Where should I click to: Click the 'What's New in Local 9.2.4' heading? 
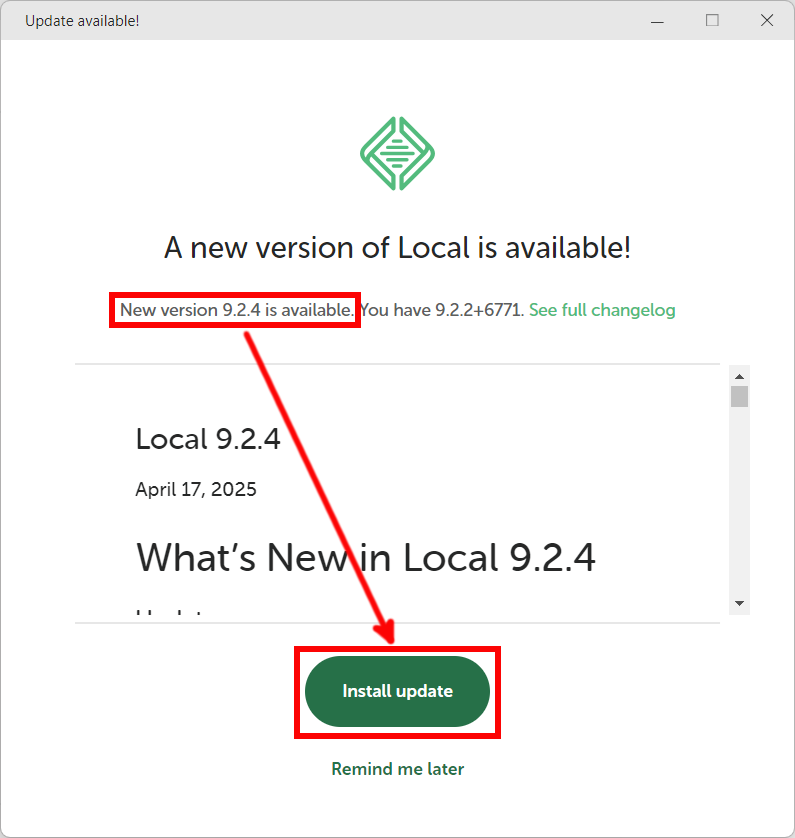point(365,557)
